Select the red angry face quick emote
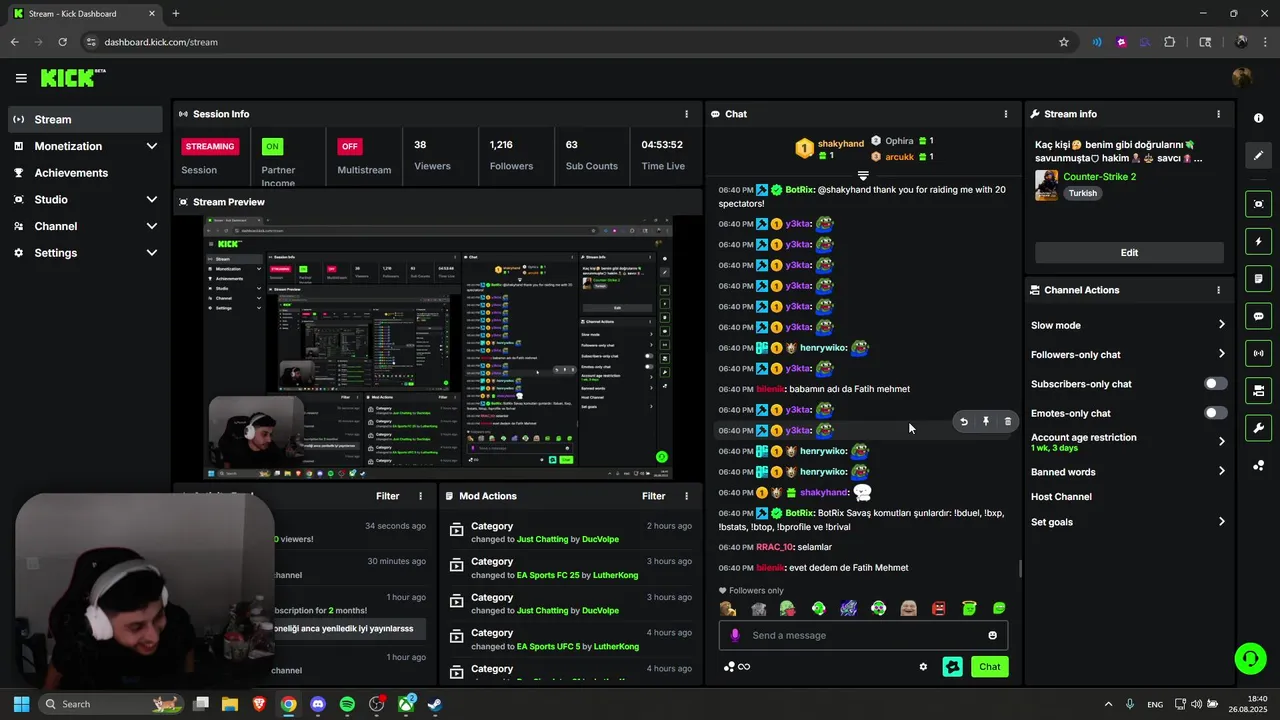1280x720 pixels. 939,608
